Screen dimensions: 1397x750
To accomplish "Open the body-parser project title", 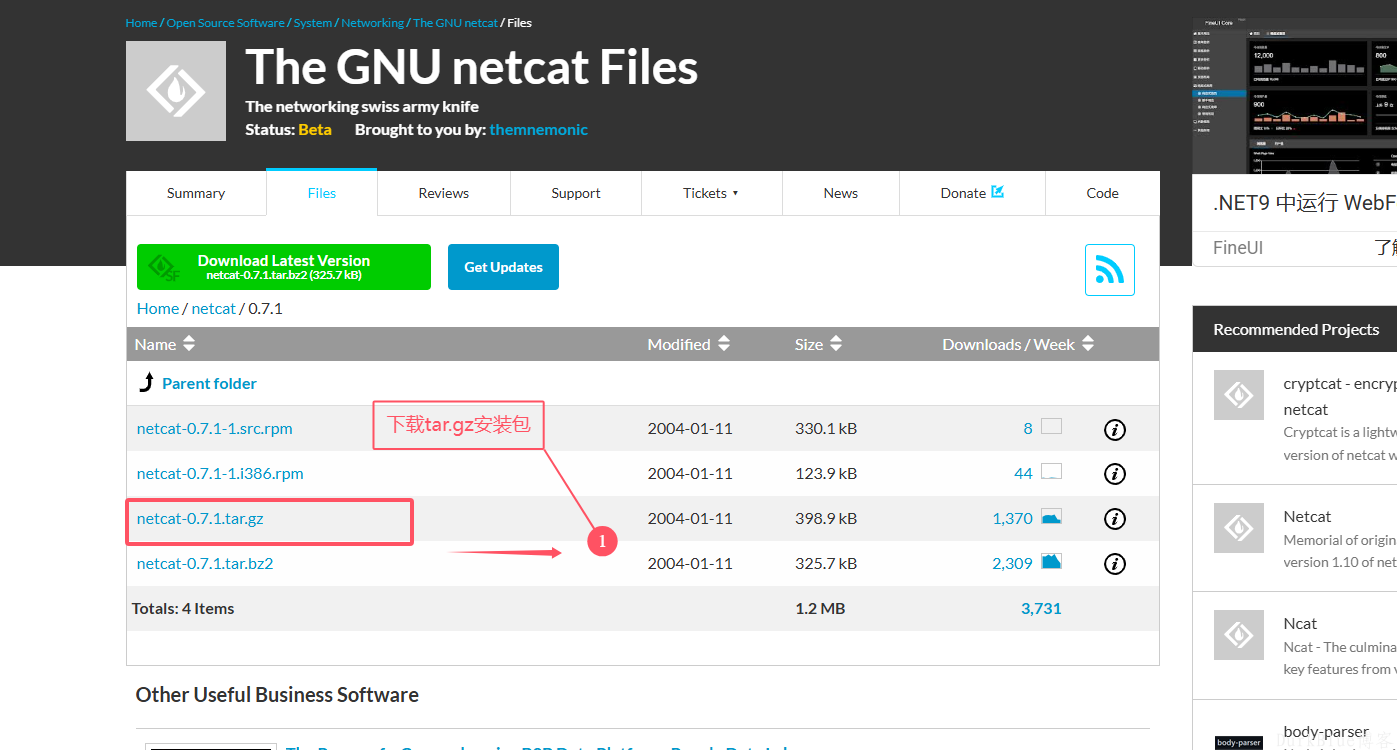I will (x=1326, y=732).
